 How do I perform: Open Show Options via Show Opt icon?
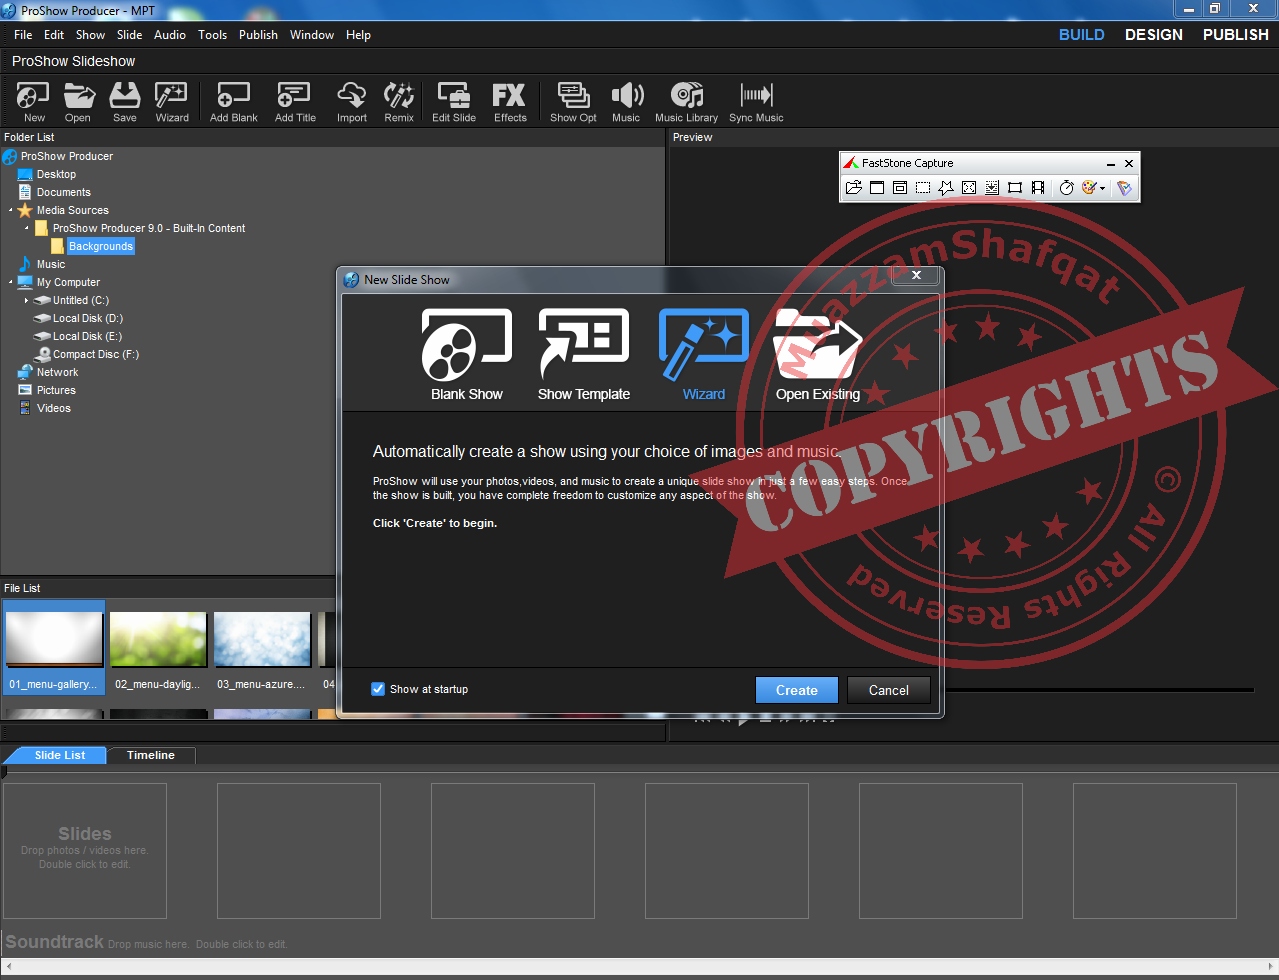coord(572,100)
